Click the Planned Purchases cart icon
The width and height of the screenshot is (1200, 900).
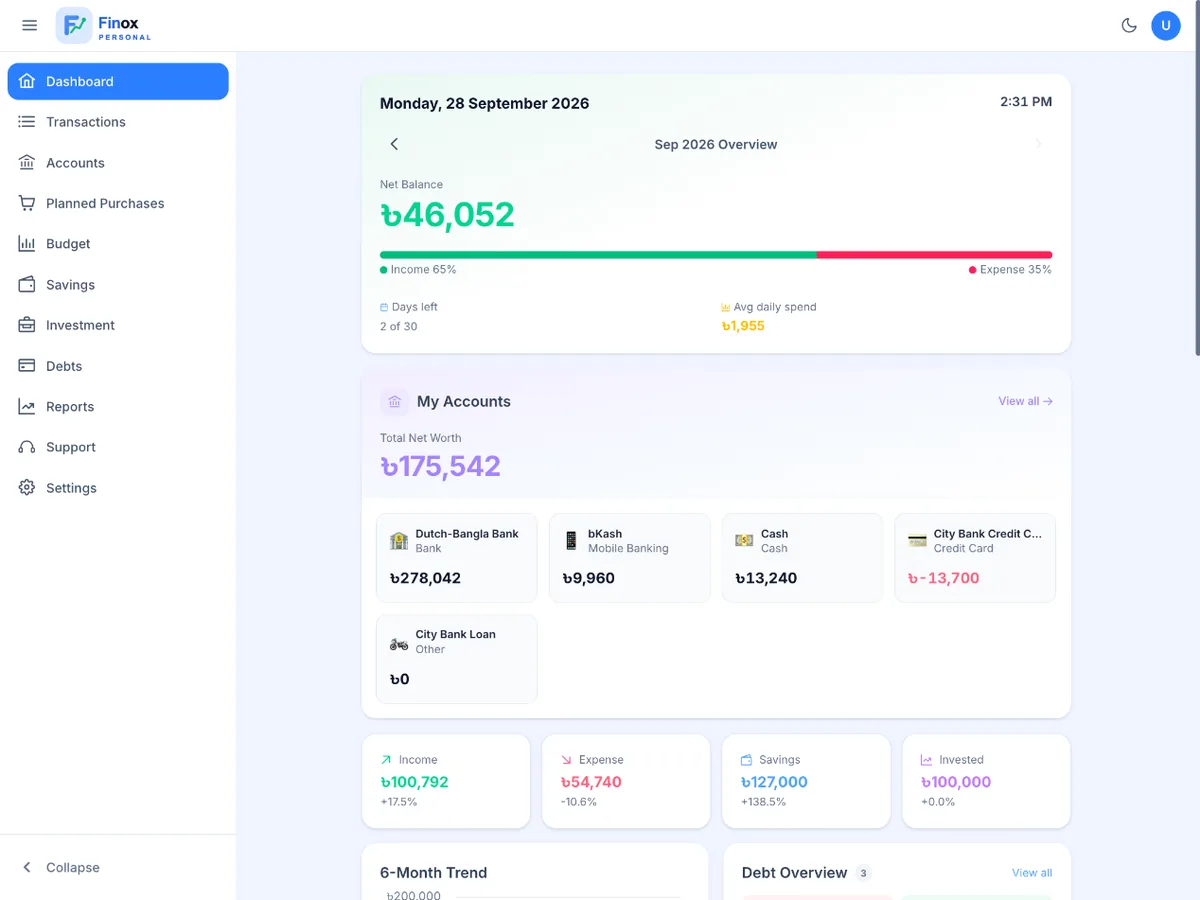click(27, 203)
